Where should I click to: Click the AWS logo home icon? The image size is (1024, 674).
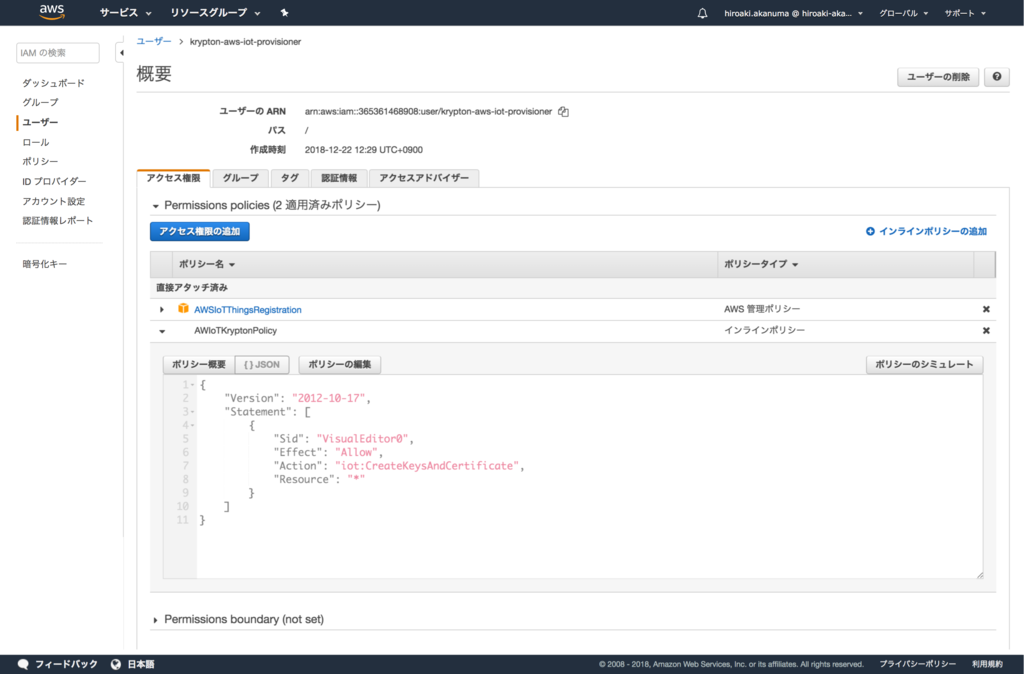[x=52, y=12]
